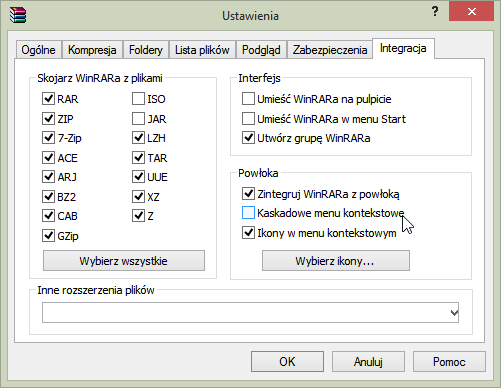The image size is (501, 388).
Task: Toggle the TAR association
Action: click(x=138, y=157)
